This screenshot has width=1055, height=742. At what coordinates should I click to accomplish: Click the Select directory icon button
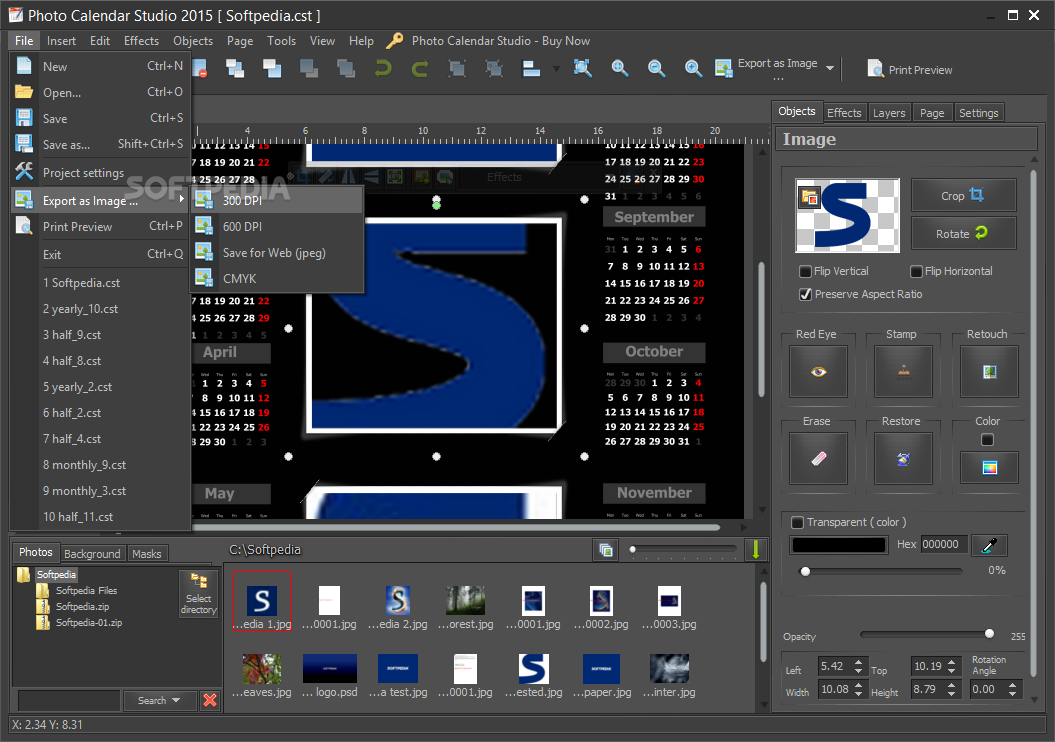(198, 593)
